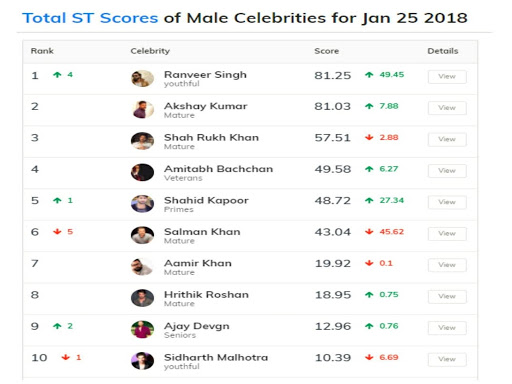Image resolution: width=512 pixels, height=384 pixels.
Task: Click red rank arrow in Sidharth Malhotra row
Action: [66, 357]
